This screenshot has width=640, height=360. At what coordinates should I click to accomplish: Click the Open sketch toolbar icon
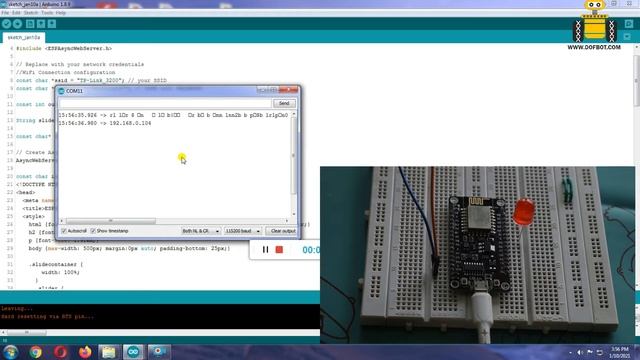(x=41, y=24)
